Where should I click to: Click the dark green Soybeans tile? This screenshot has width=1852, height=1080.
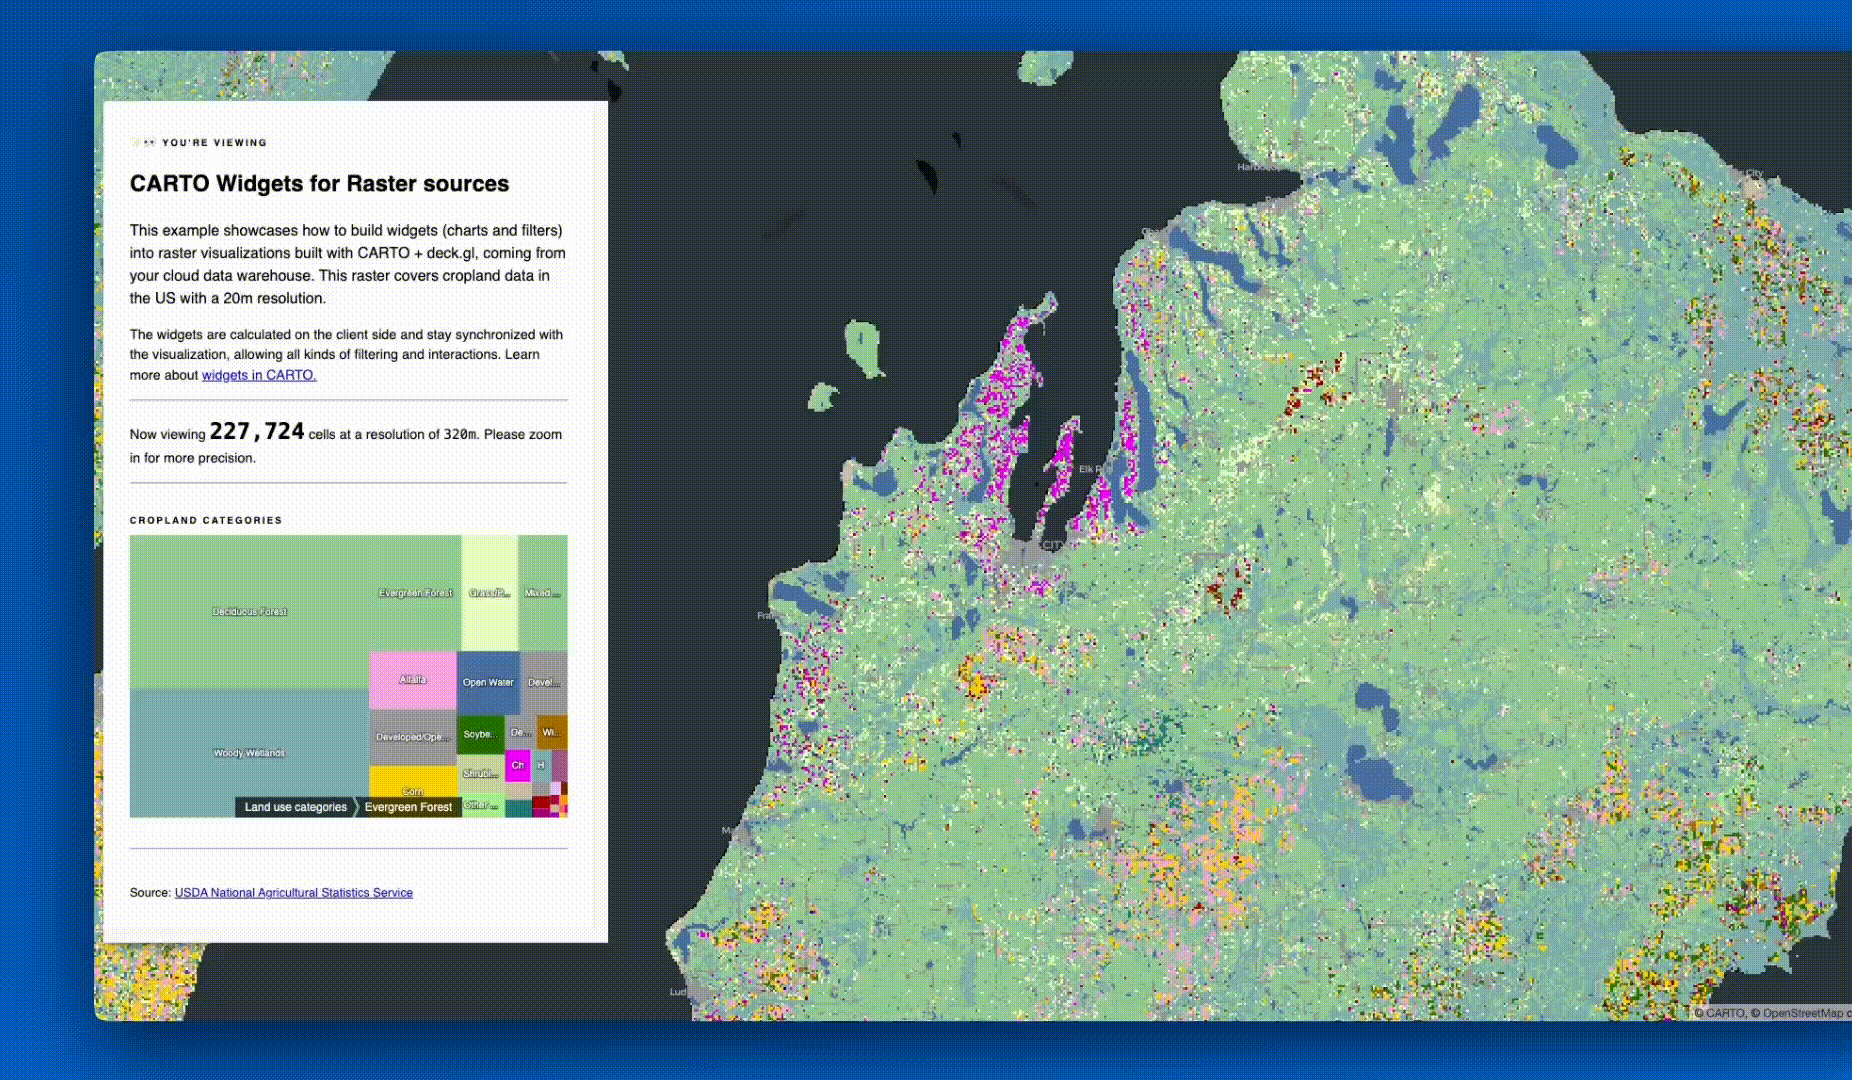479,734
